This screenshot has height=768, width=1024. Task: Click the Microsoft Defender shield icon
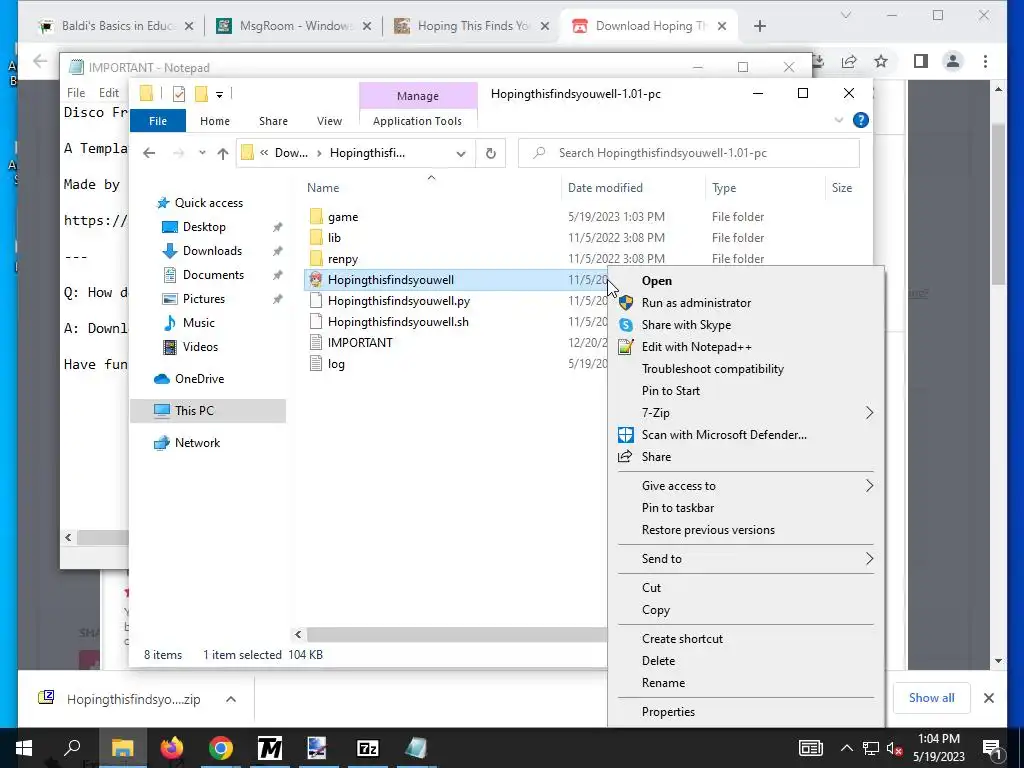pos(626,435)
